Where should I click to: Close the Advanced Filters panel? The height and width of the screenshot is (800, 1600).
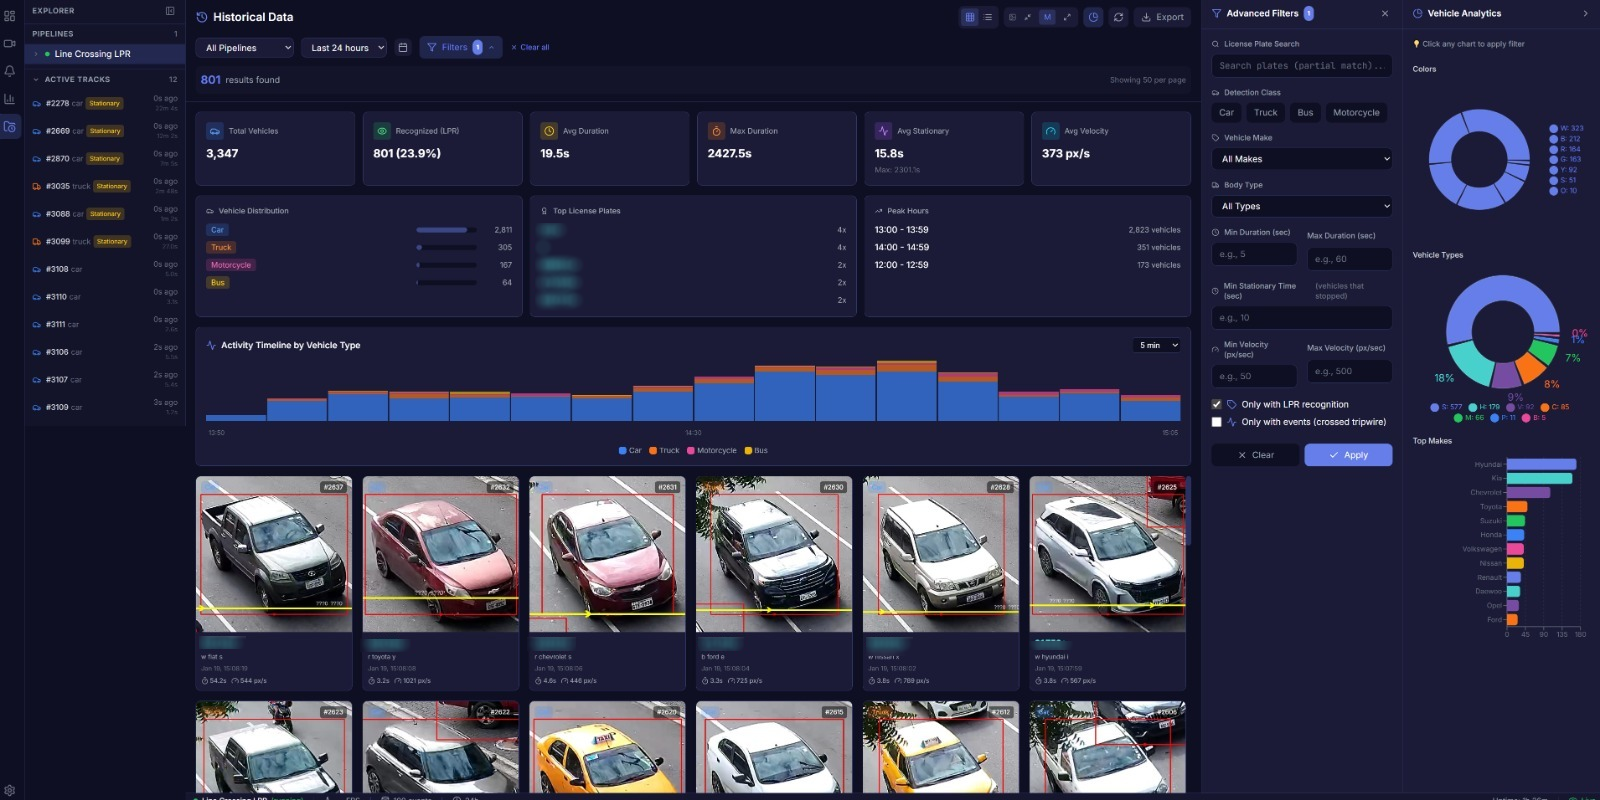coord(1385,14)
